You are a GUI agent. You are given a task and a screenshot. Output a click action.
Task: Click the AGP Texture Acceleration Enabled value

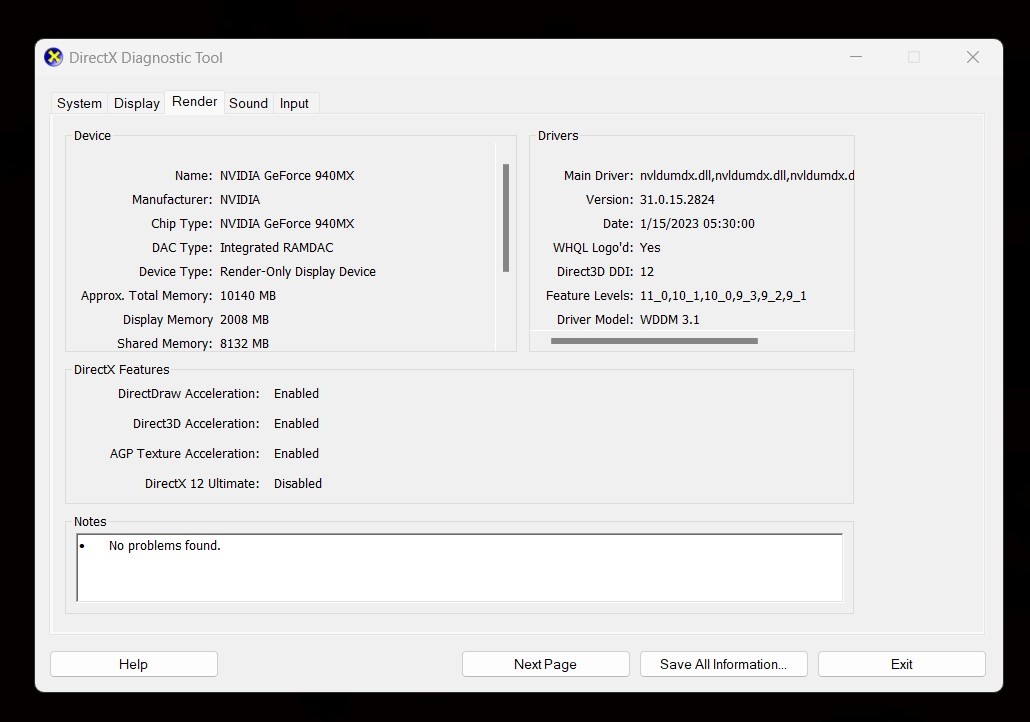[x=296, y=453]
